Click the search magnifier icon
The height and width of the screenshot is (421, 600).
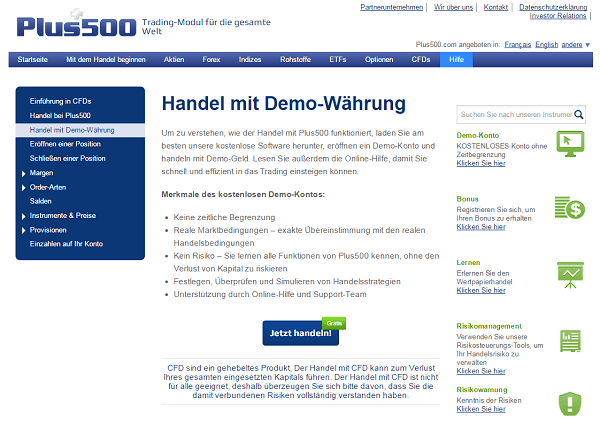pyautogui.click(x=579, y=114)
